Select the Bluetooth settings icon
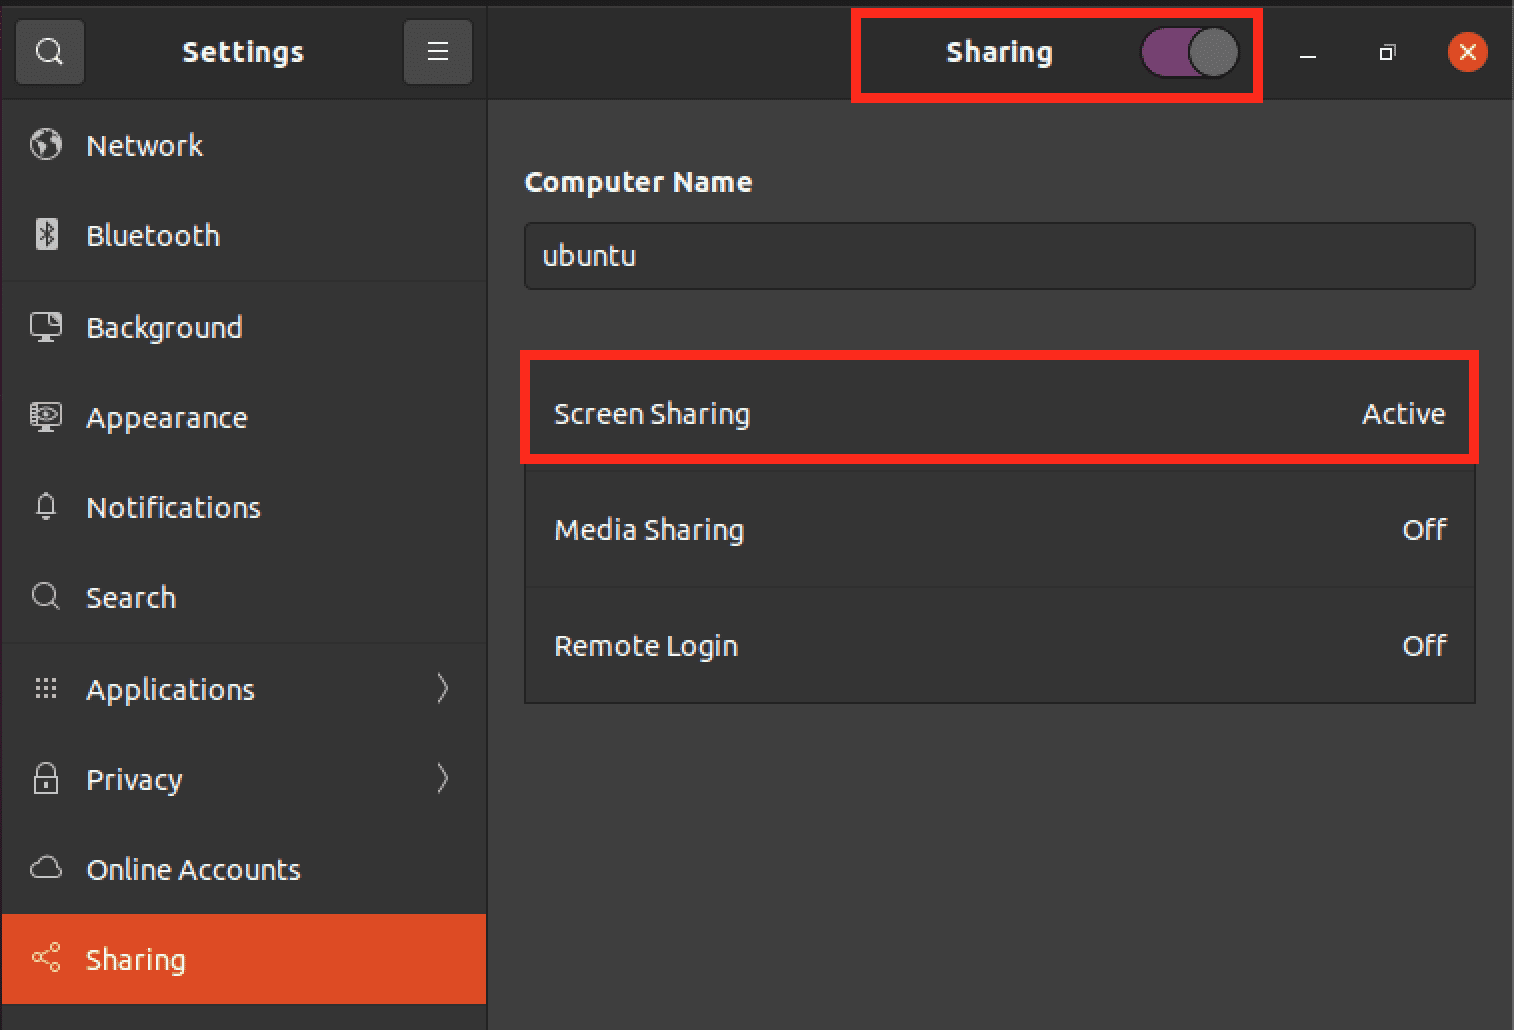The image size is (1514, 1030). (x=45, y=235)
